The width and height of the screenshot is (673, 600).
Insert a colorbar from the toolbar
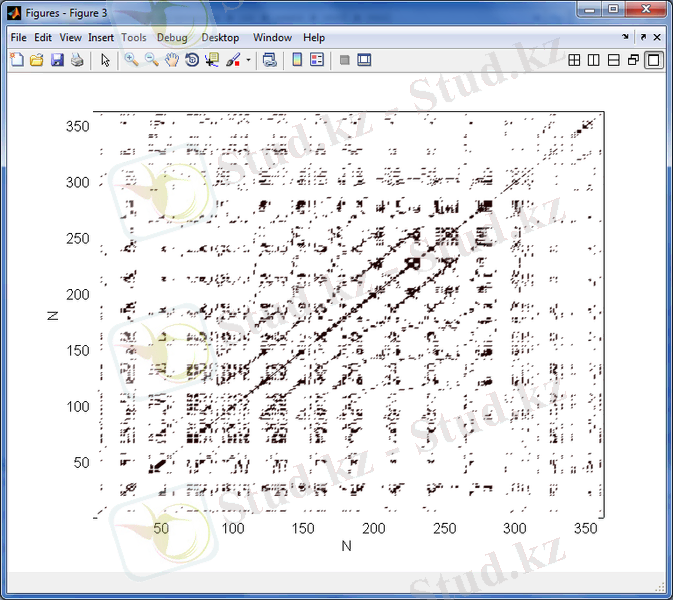pyautogui.click(x=297, y=60)
